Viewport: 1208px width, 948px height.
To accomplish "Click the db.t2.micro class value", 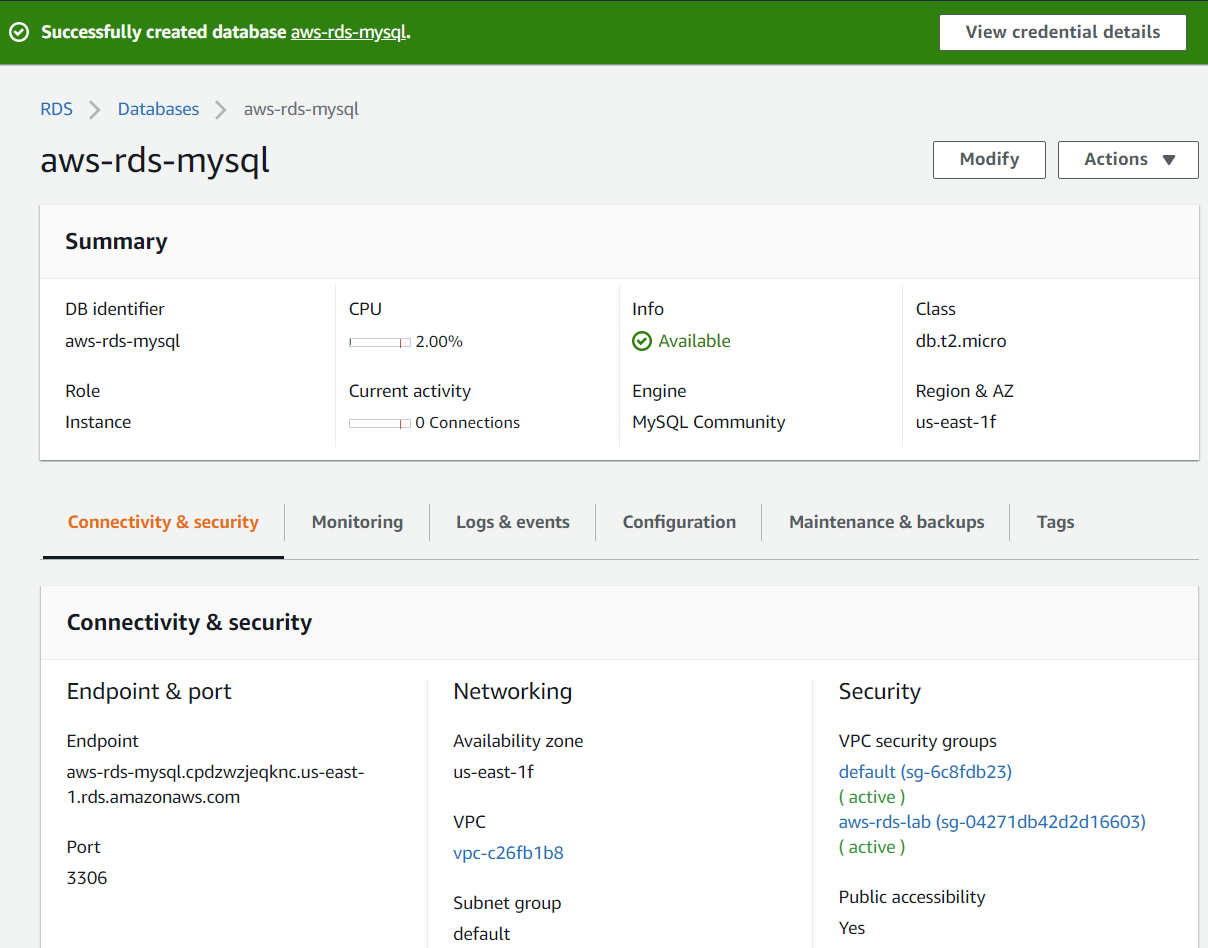I will (961, 341).
